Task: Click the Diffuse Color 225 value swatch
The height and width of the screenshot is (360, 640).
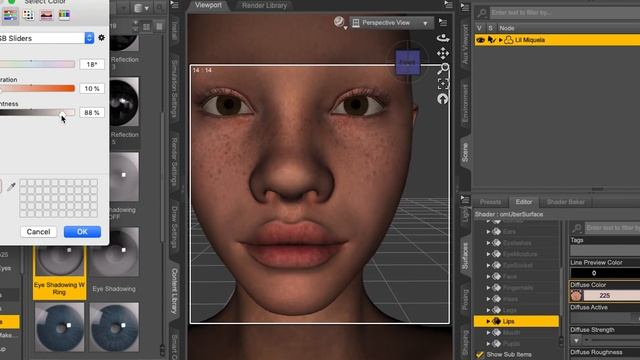Action: [x=611, y=296]
